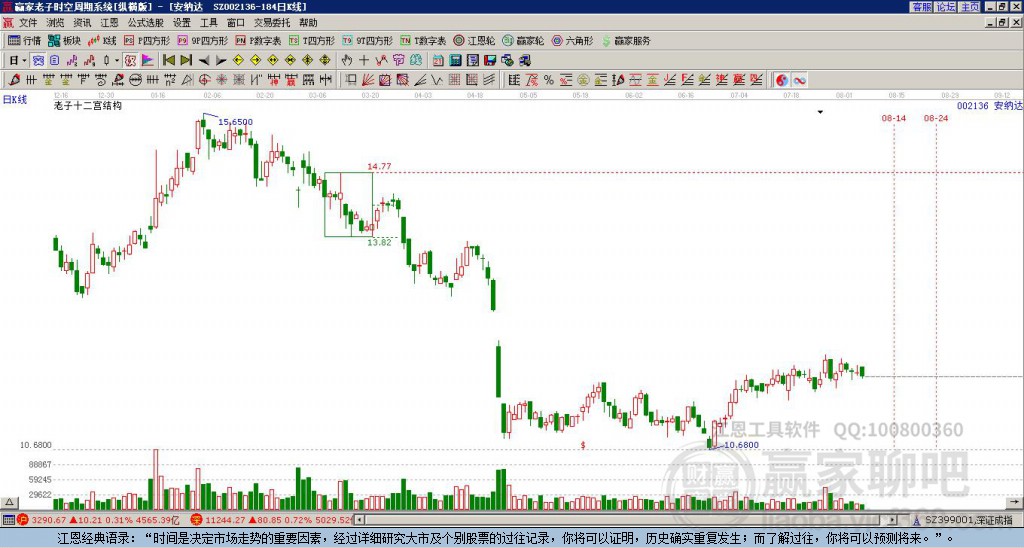
Task: Open the 公式选股 menu
Action: 145,23
